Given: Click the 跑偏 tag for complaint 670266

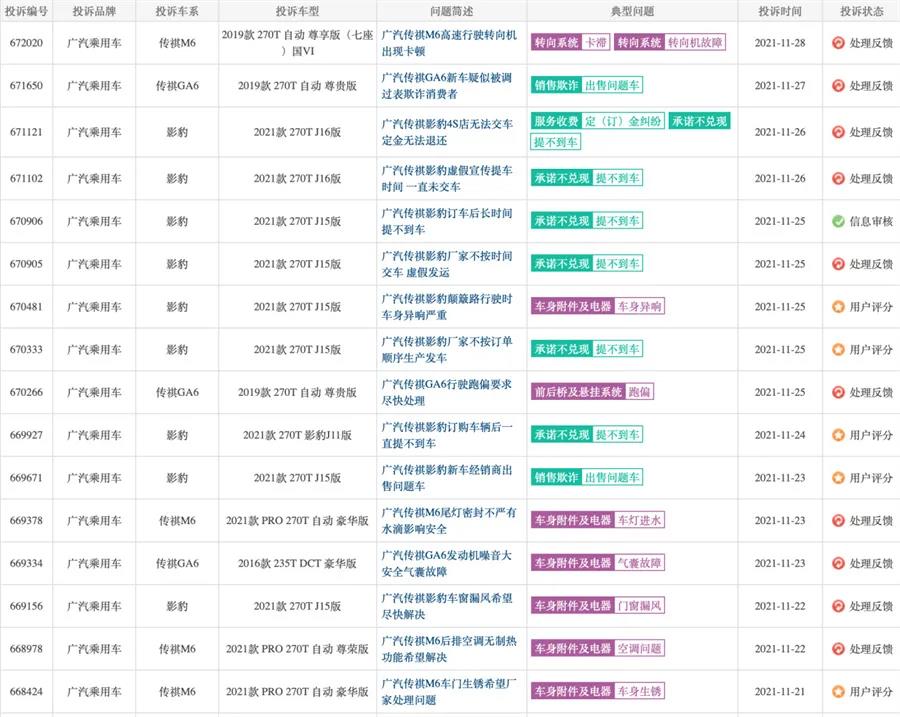Looking at the screenshot, I should (x=642, y=392).
